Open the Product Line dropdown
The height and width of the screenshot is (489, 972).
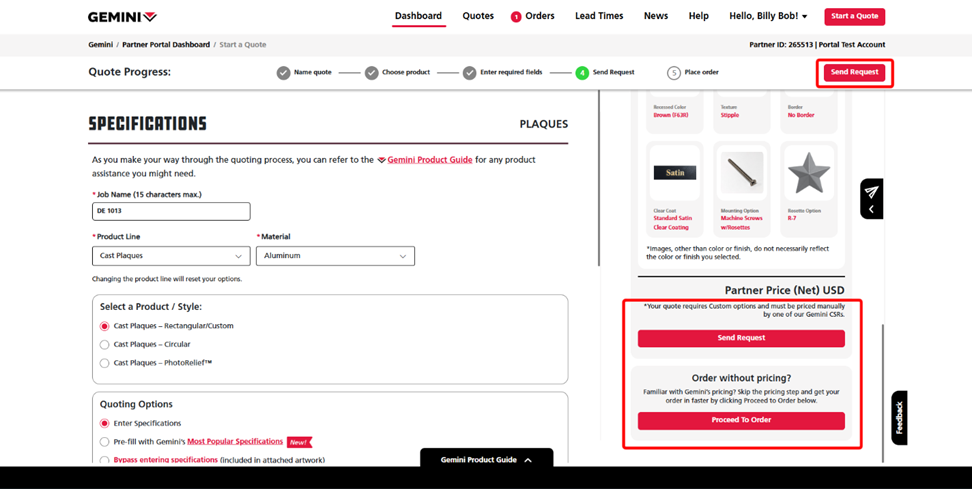click(x=171, y=256)
